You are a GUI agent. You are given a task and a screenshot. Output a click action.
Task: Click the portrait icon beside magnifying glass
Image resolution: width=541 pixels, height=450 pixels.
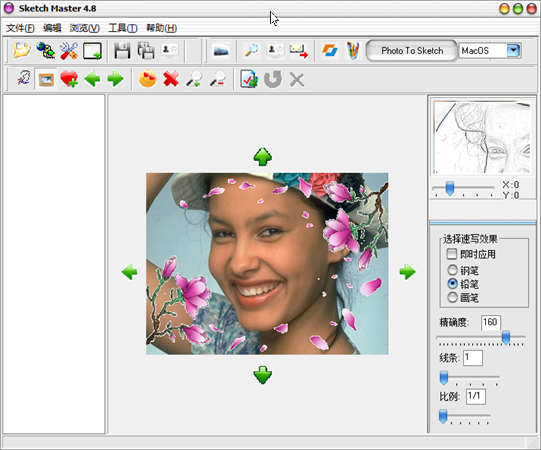point(275,51)
